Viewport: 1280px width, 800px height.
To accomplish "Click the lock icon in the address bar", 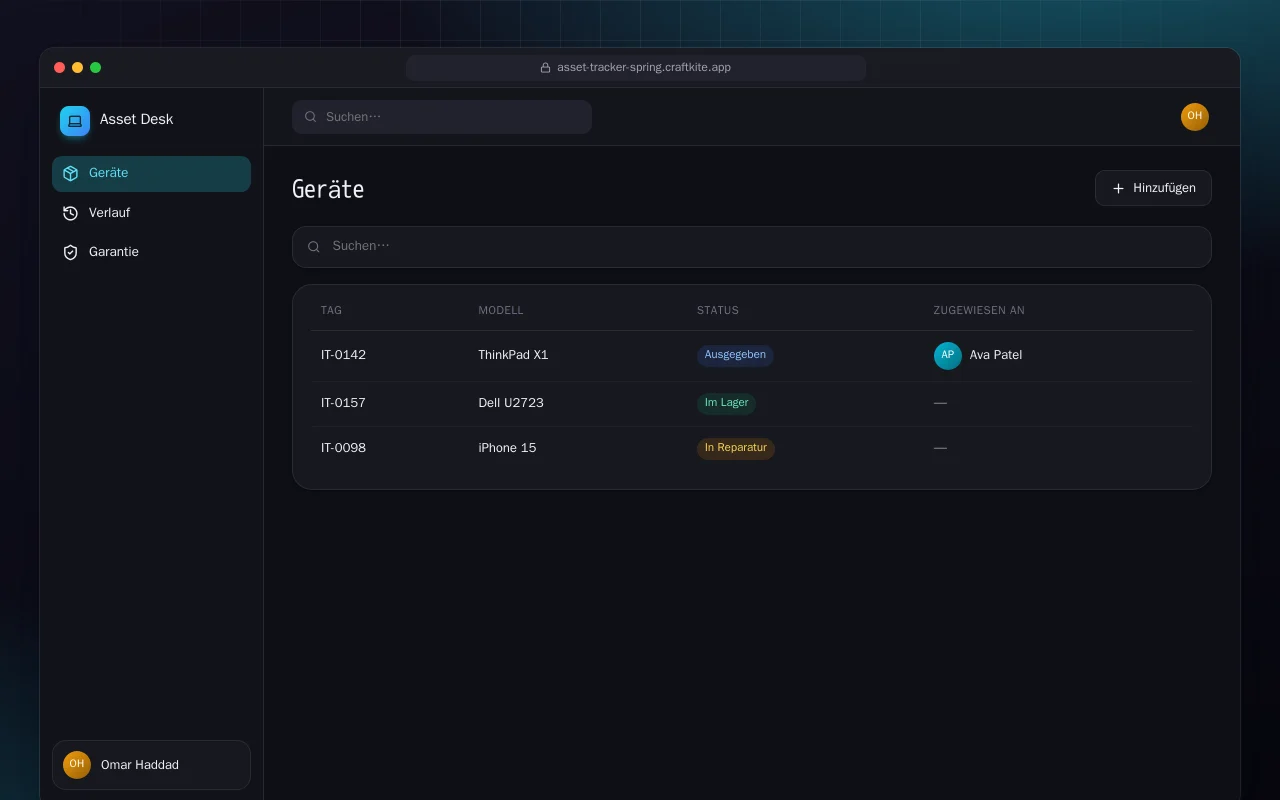I will pyautogui.click(x=545, y=68).
